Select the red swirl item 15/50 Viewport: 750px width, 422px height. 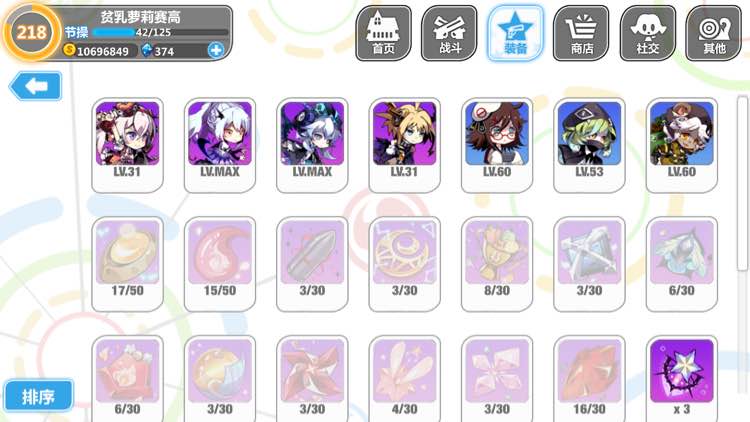[220, 264]
